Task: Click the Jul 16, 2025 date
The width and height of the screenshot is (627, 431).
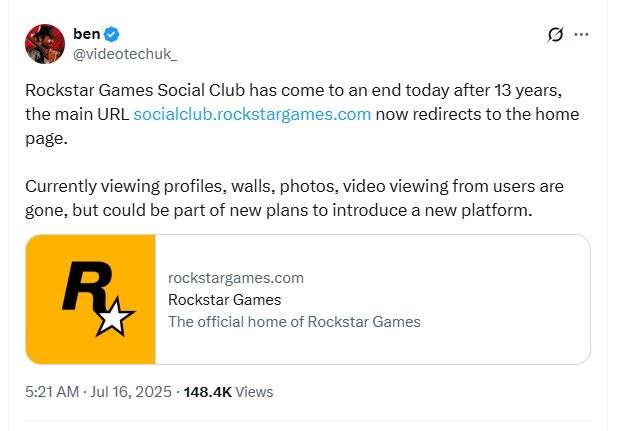Action: coord(131,392)
